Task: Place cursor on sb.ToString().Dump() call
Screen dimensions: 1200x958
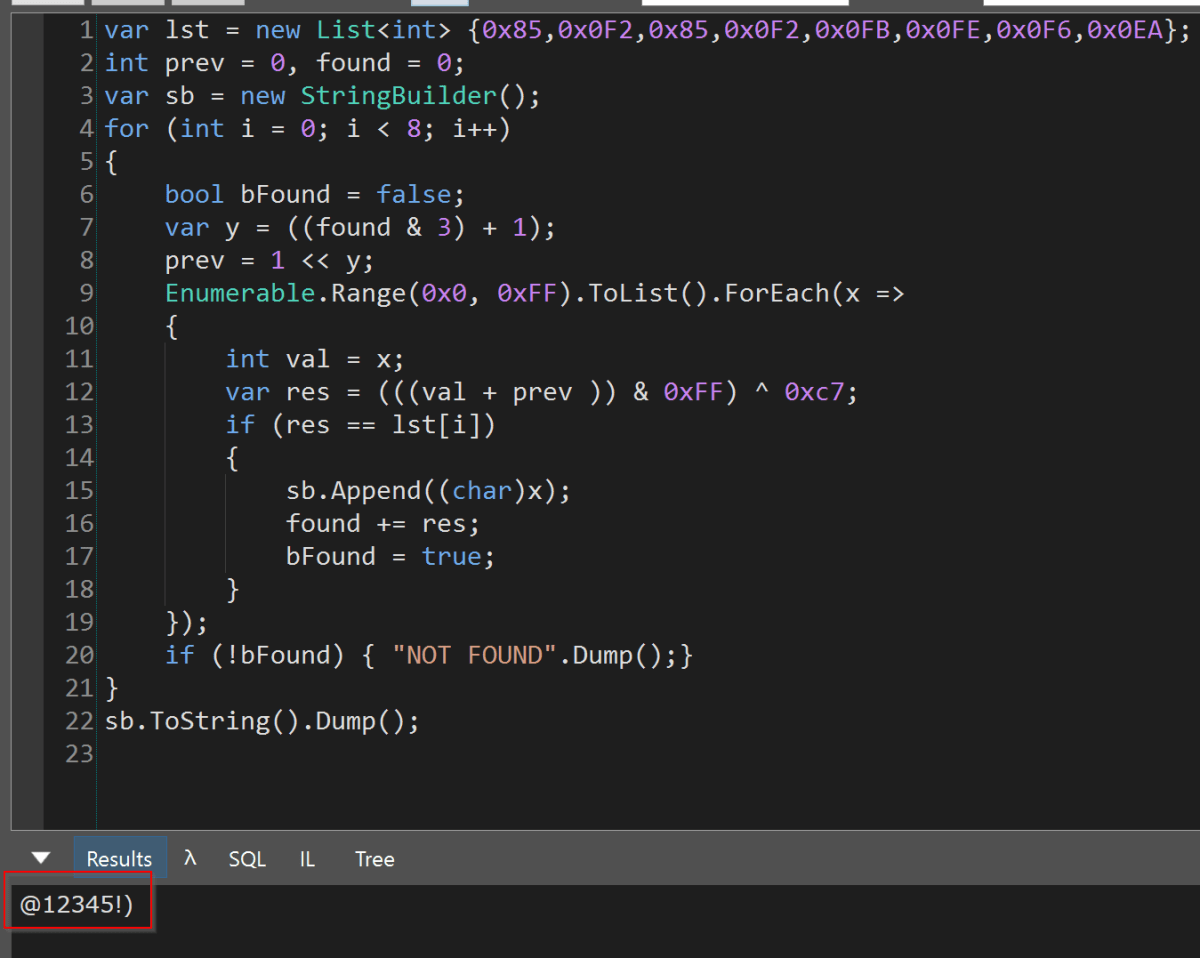Action: [x=262, y=722]
